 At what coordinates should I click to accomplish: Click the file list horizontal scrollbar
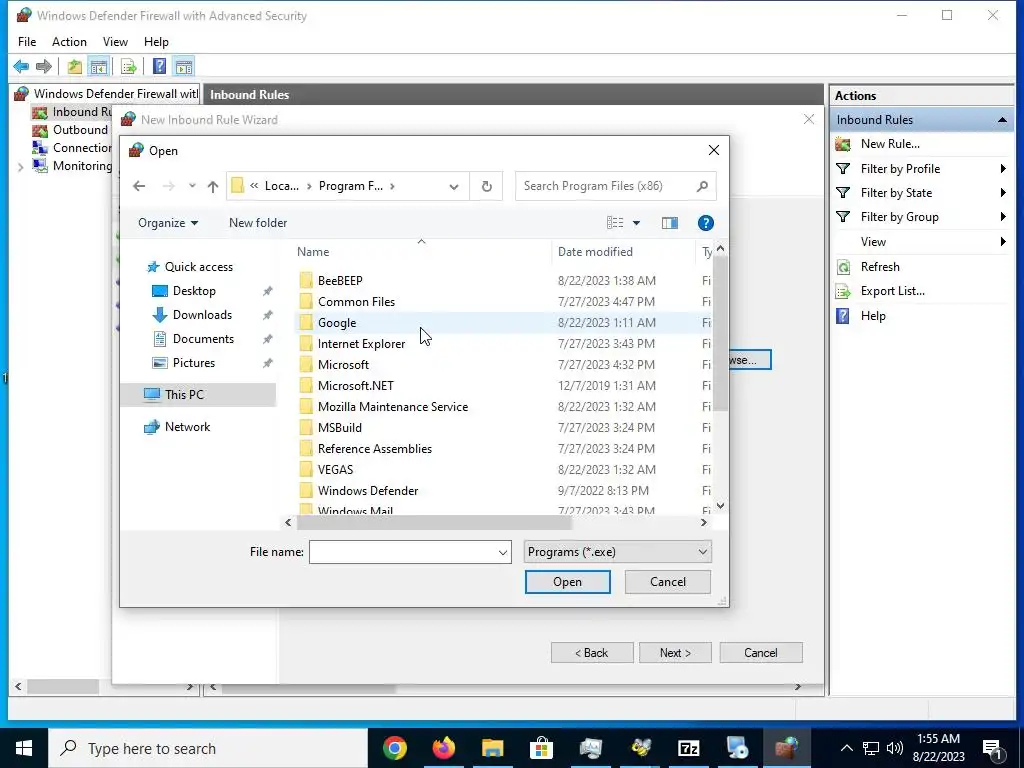[x=434, y=523]
